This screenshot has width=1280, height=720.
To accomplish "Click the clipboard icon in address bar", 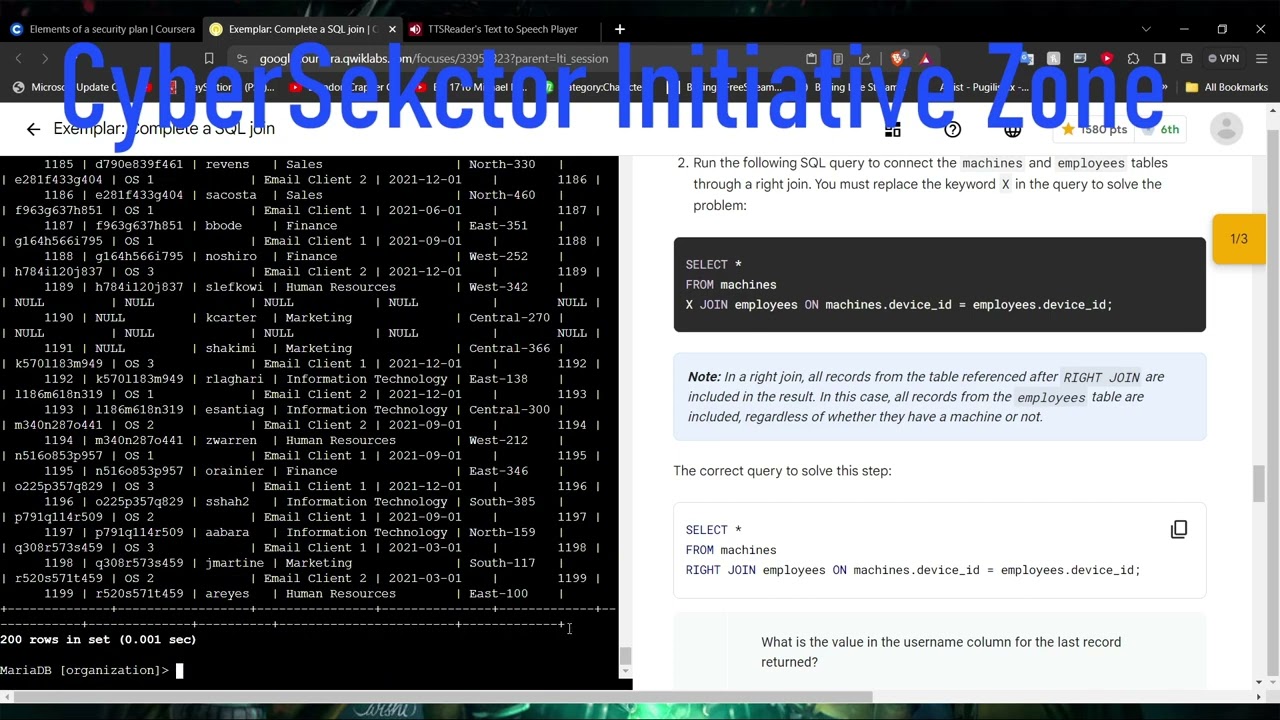I will pos(811,59).
